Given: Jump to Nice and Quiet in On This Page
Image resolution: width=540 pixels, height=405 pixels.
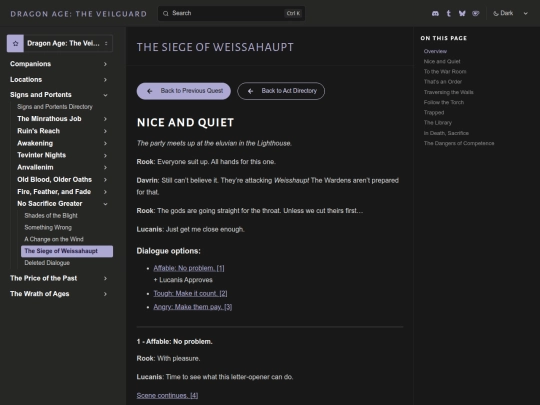Looking at the screenshot, I should point(442,61).
